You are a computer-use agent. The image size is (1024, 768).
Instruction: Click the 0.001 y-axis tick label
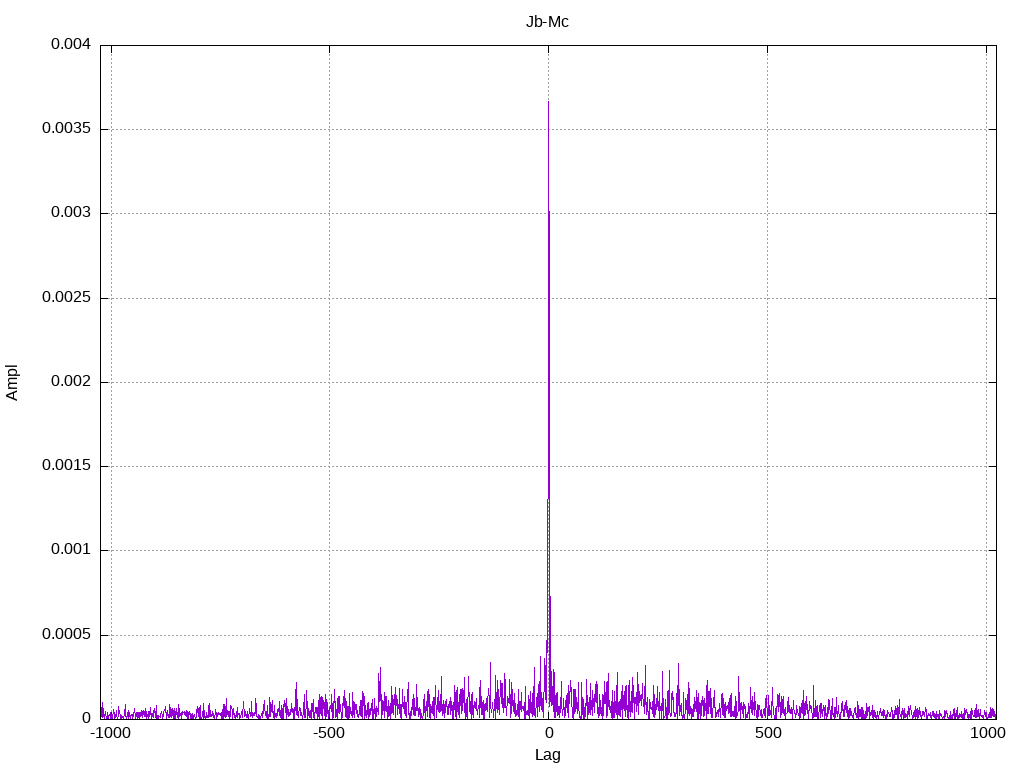71,550
